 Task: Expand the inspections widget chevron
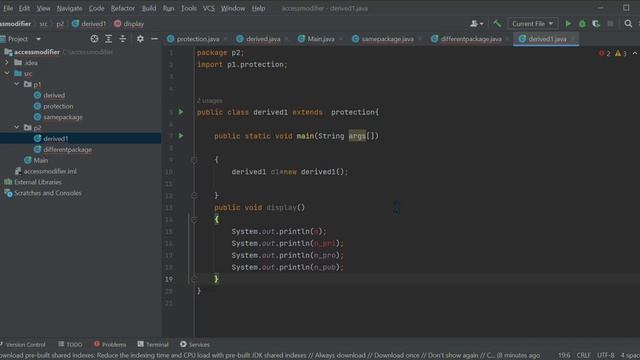[x=635, y=53]
